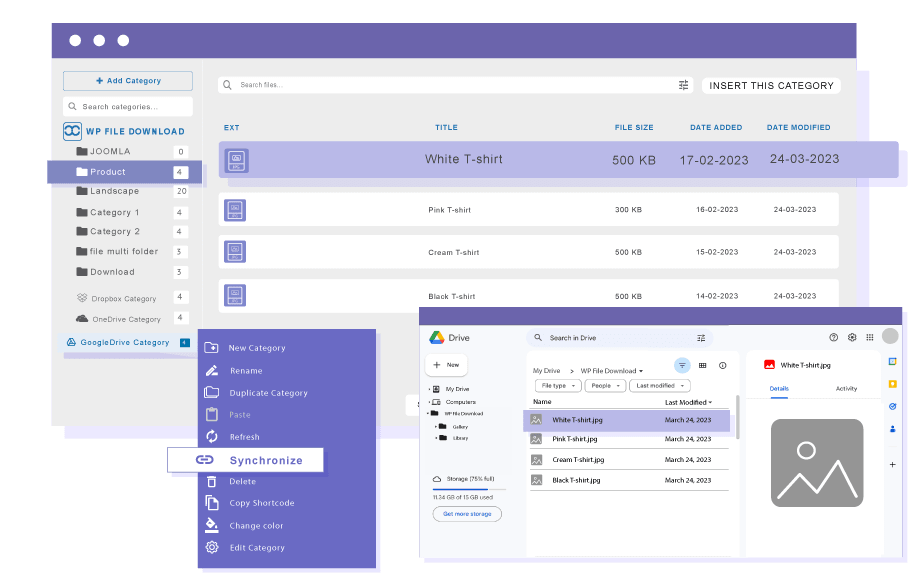The height and width of the screenshot is (585, 920).
Task: Click the Add Category button
Action: point(128,81)
